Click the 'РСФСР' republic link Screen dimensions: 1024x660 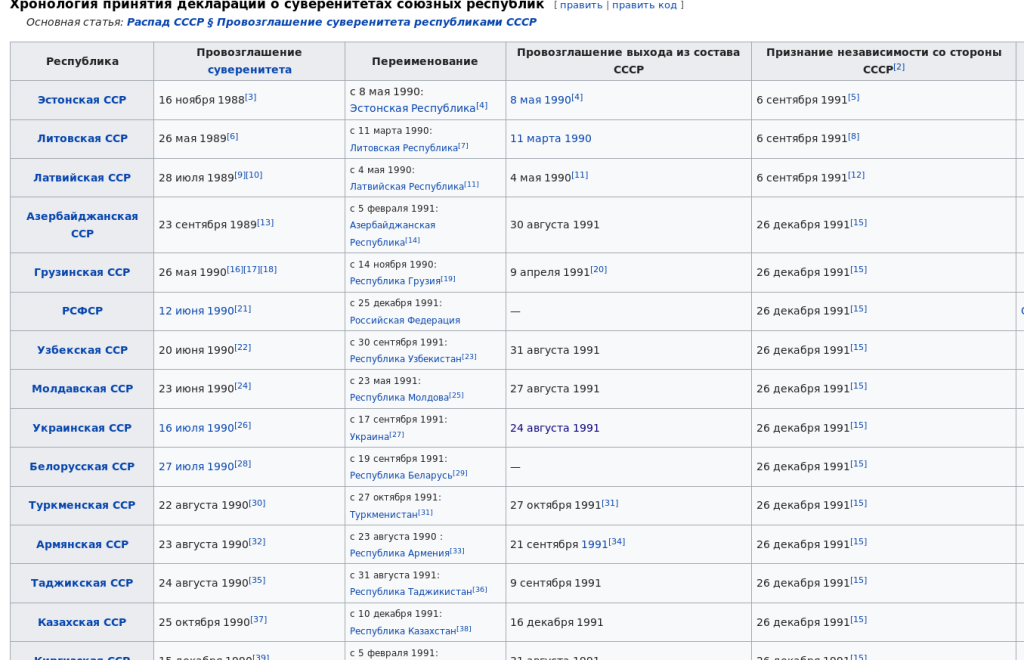[82, 311]
